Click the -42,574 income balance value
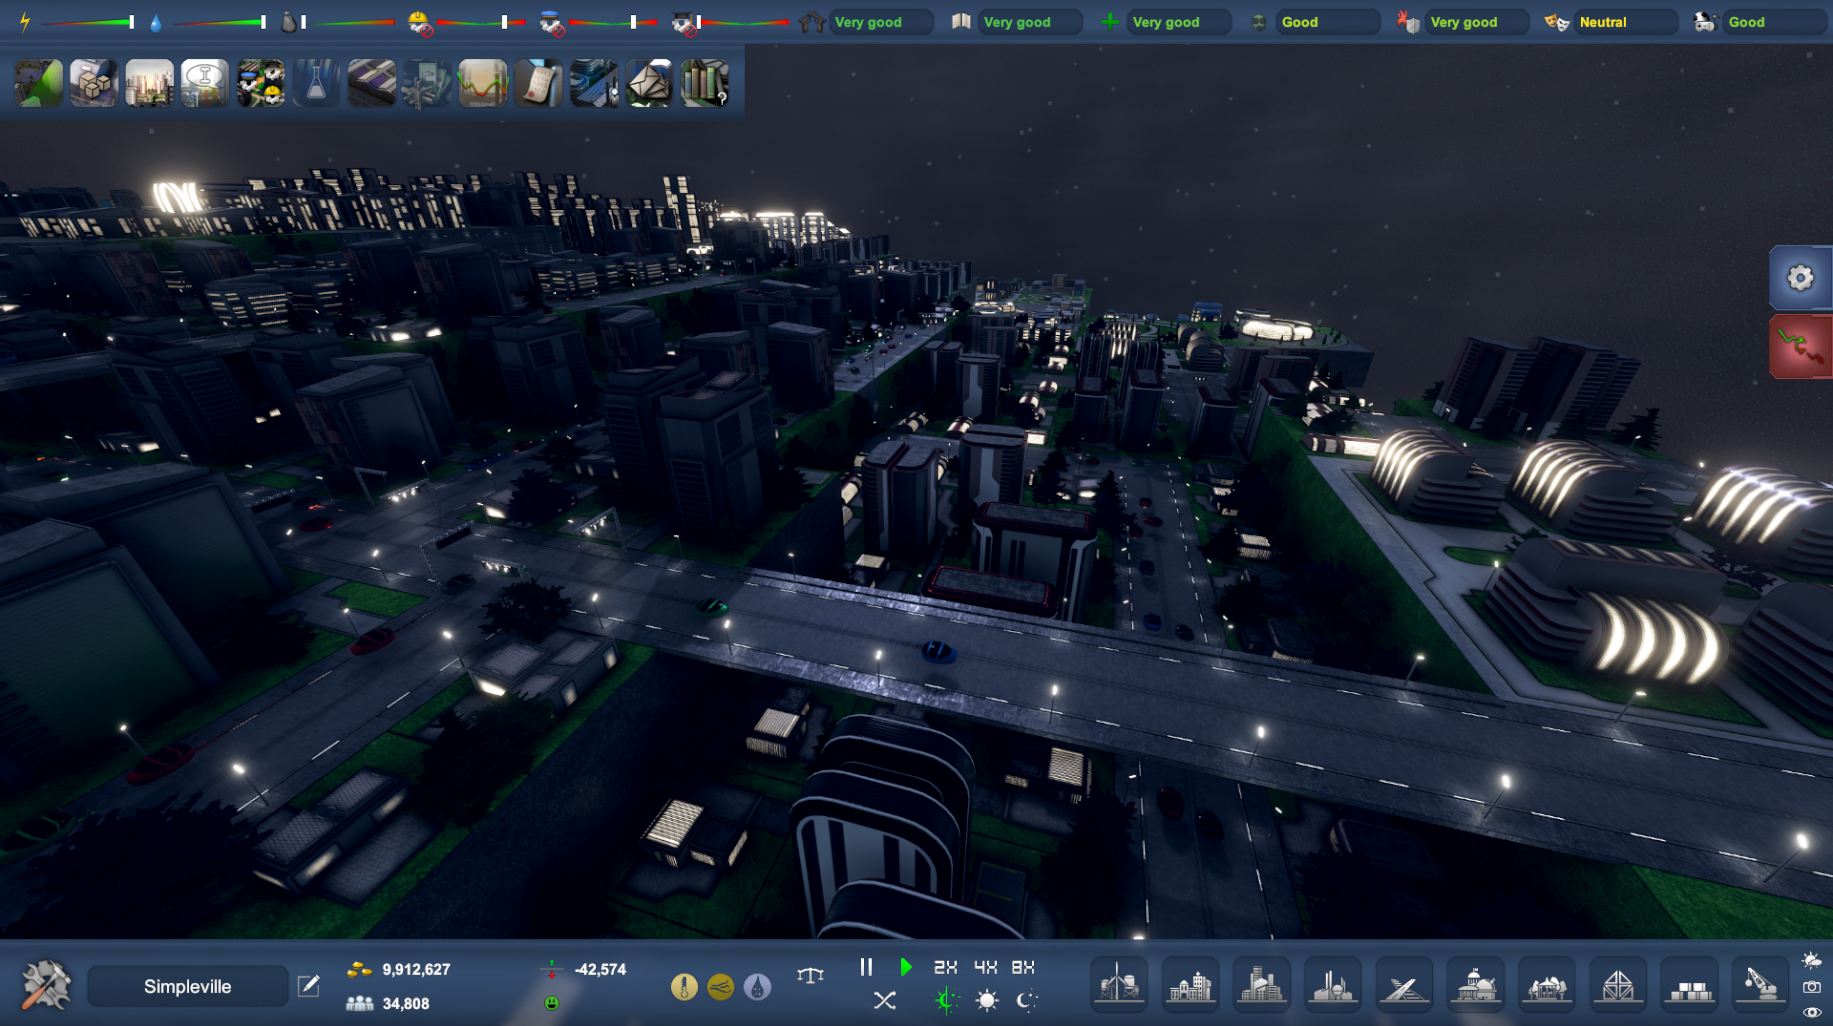Screen dimensions: 1833x1026 tap(600, 969)
